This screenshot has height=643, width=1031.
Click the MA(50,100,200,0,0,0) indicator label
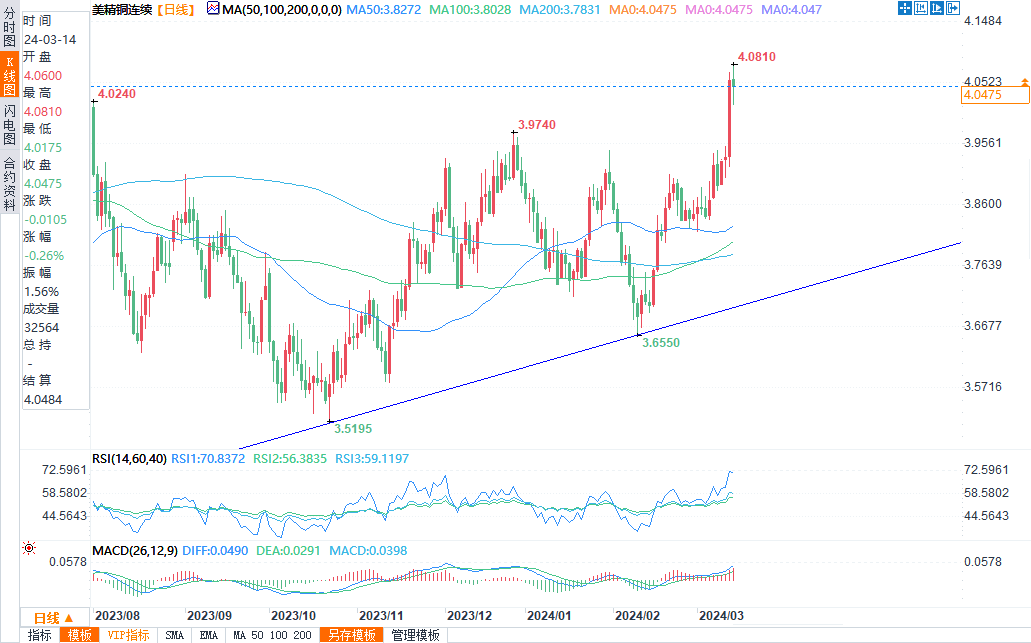point(282,9)
